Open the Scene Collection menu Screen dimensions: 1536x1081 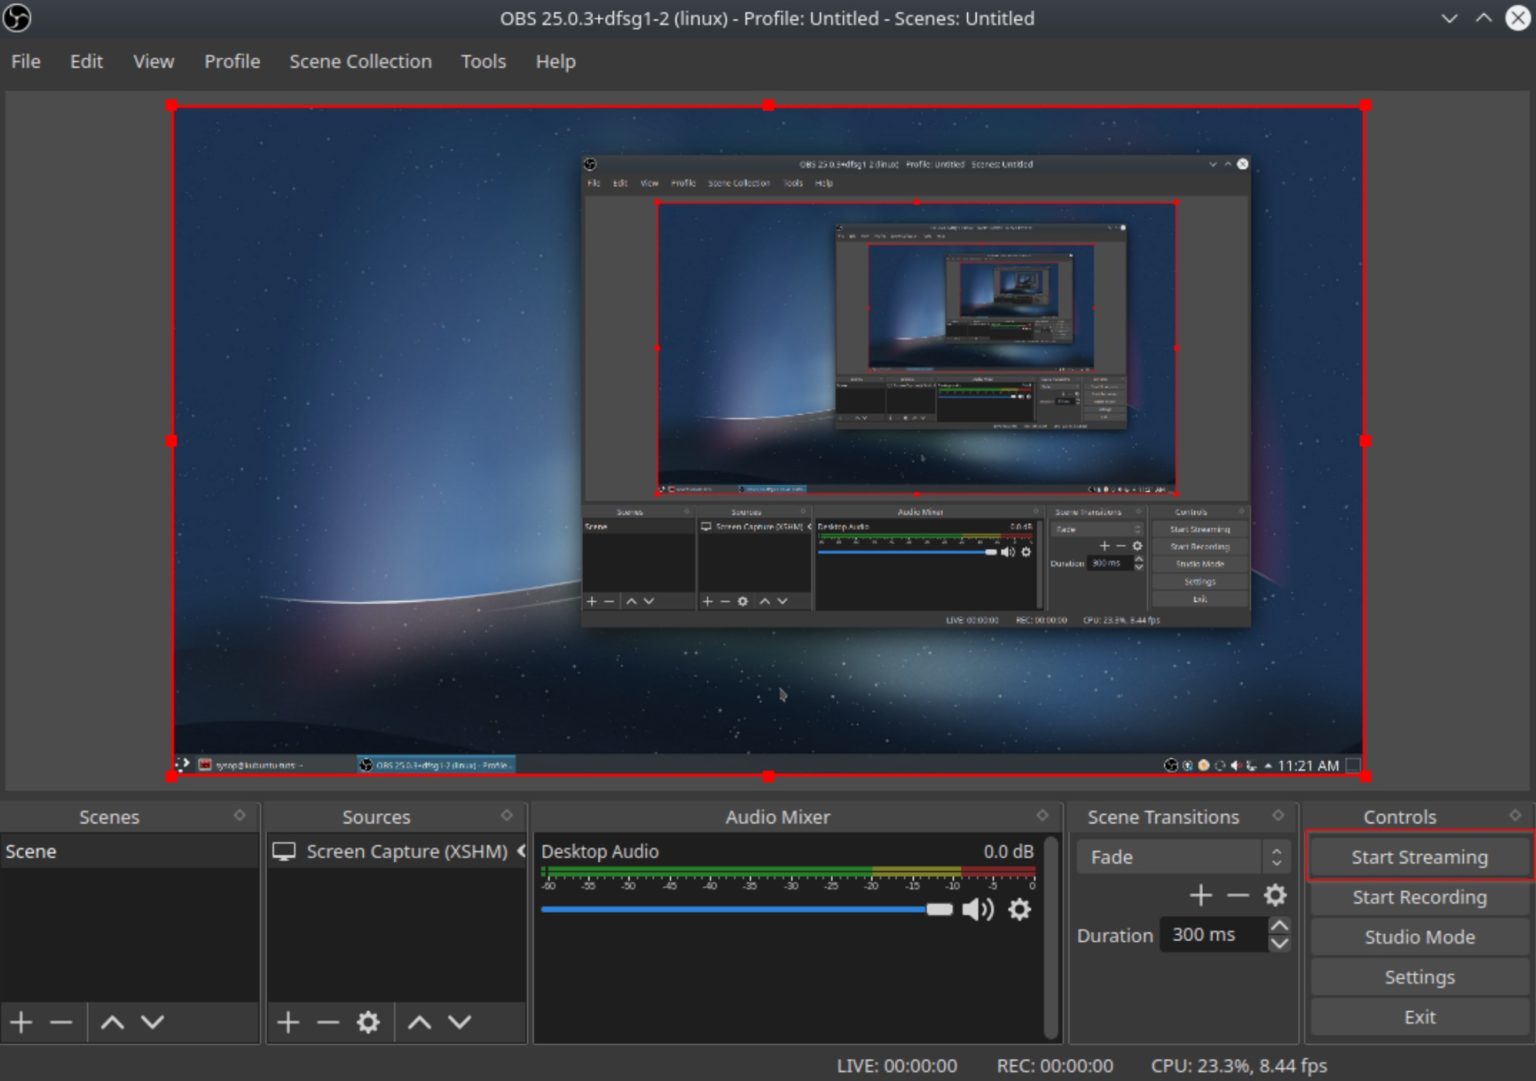(x=360, y=61)
